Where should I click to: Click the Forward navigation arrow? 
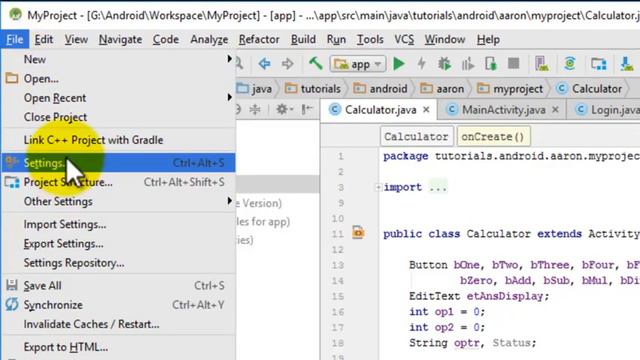click(288, 64)
